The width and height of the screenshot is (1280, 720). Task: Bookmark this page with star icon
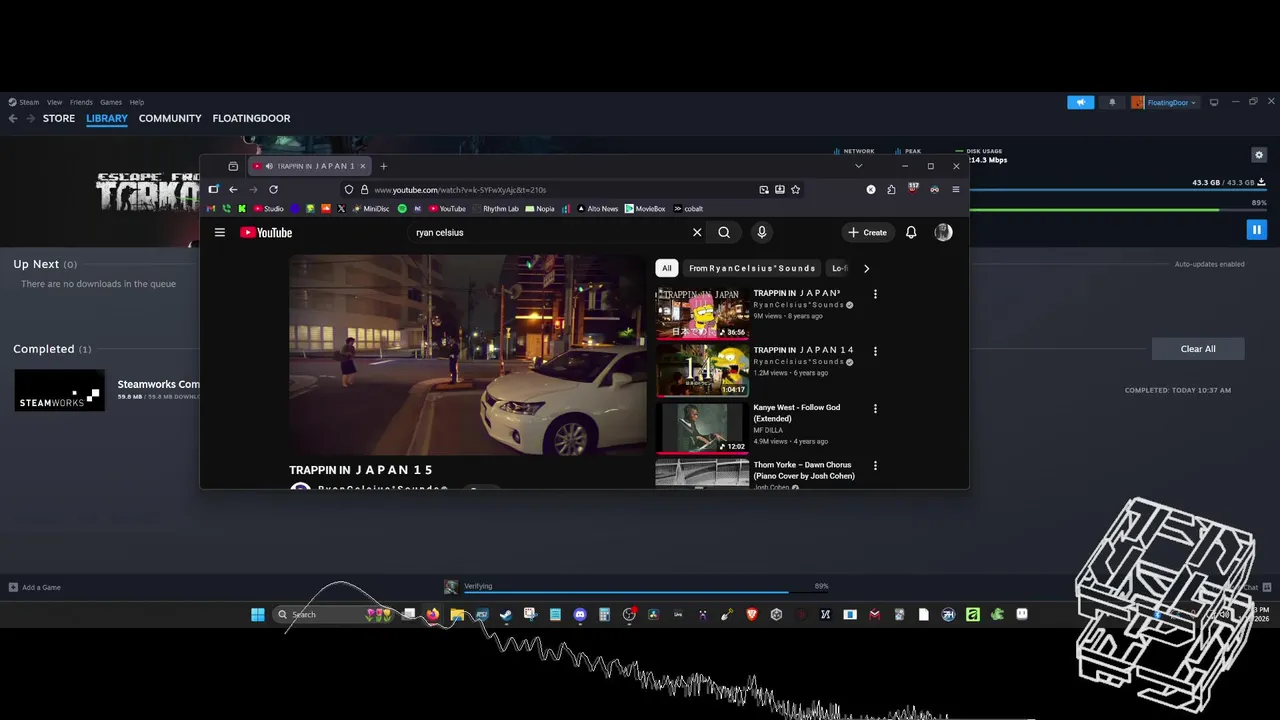point(796,189)
